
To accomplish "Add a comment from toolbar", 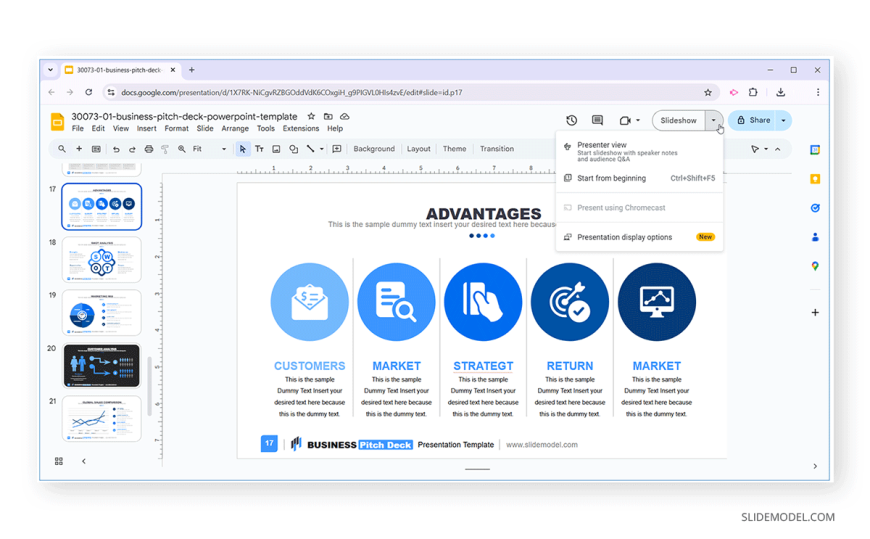I will [x=337, y=149].
